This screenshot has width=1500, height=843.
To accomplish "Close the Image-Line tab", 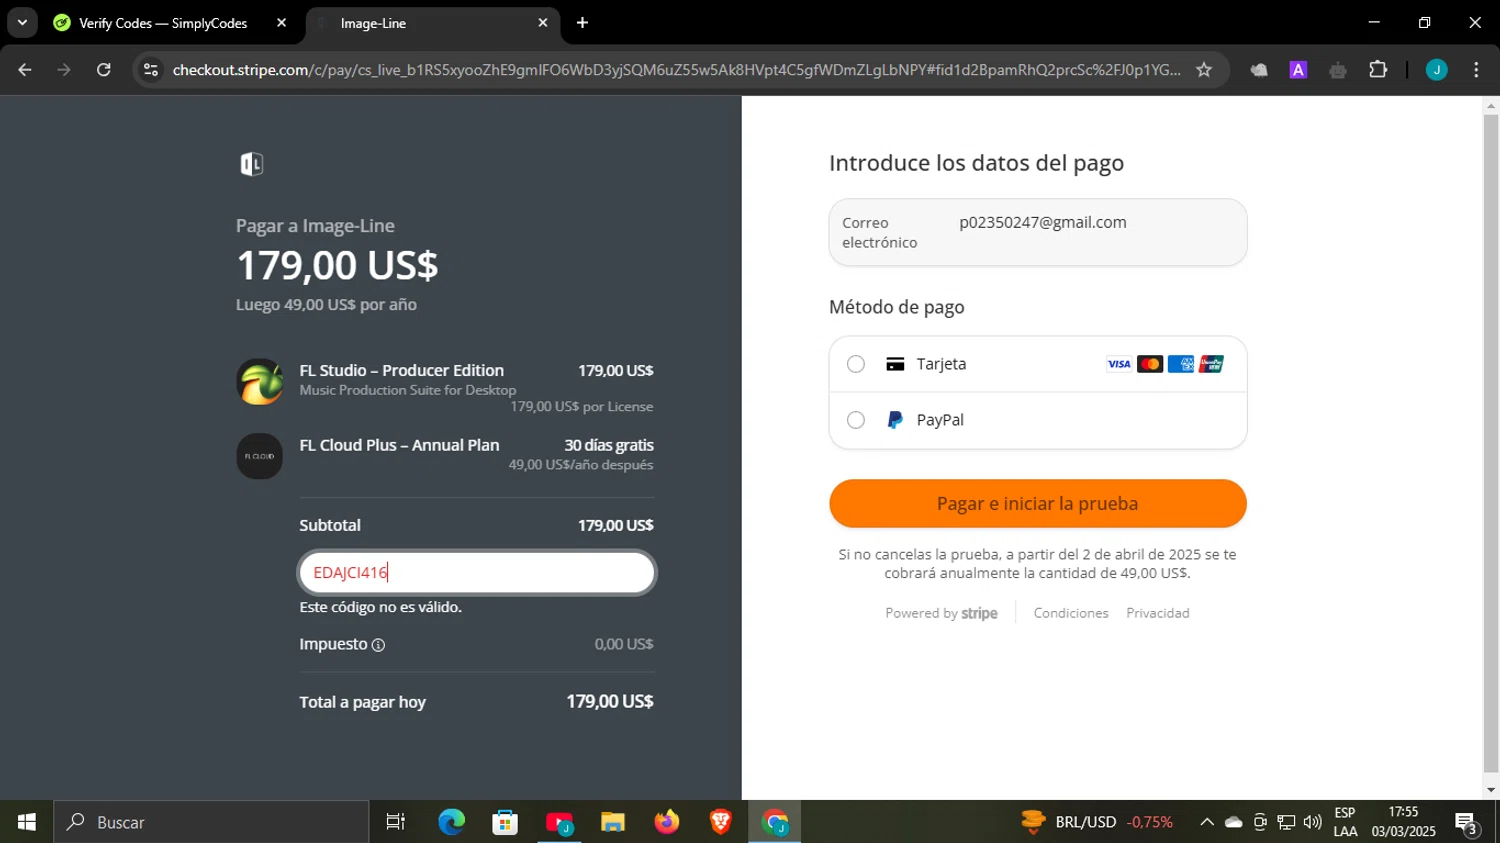I will [x=543, y=22].
